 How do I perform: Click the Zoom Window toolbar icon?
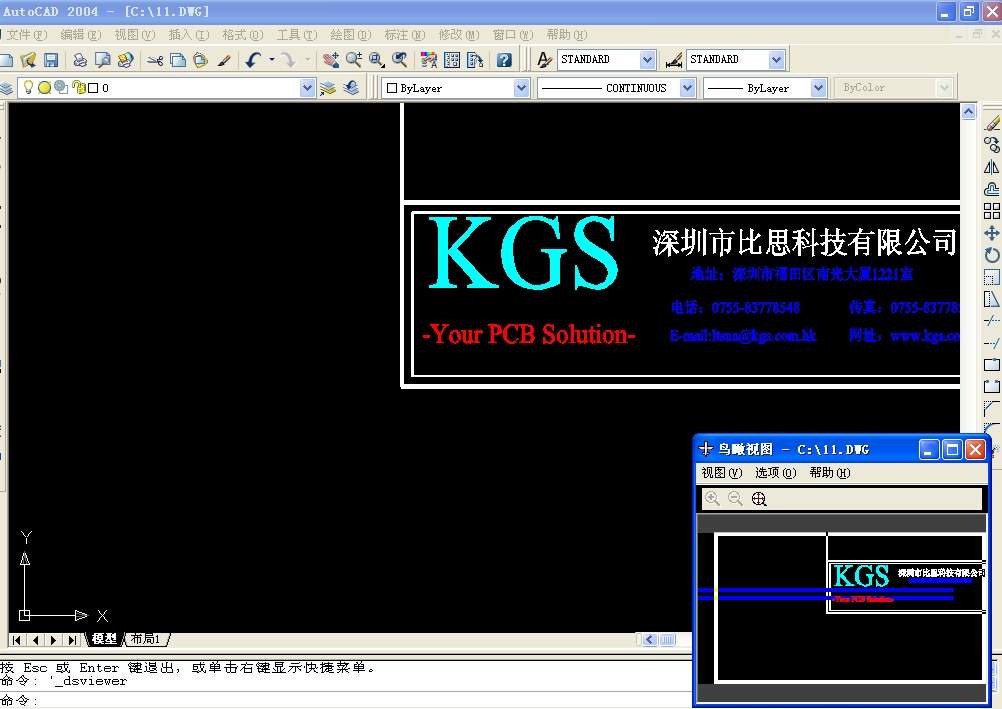[x=377, y=60]
